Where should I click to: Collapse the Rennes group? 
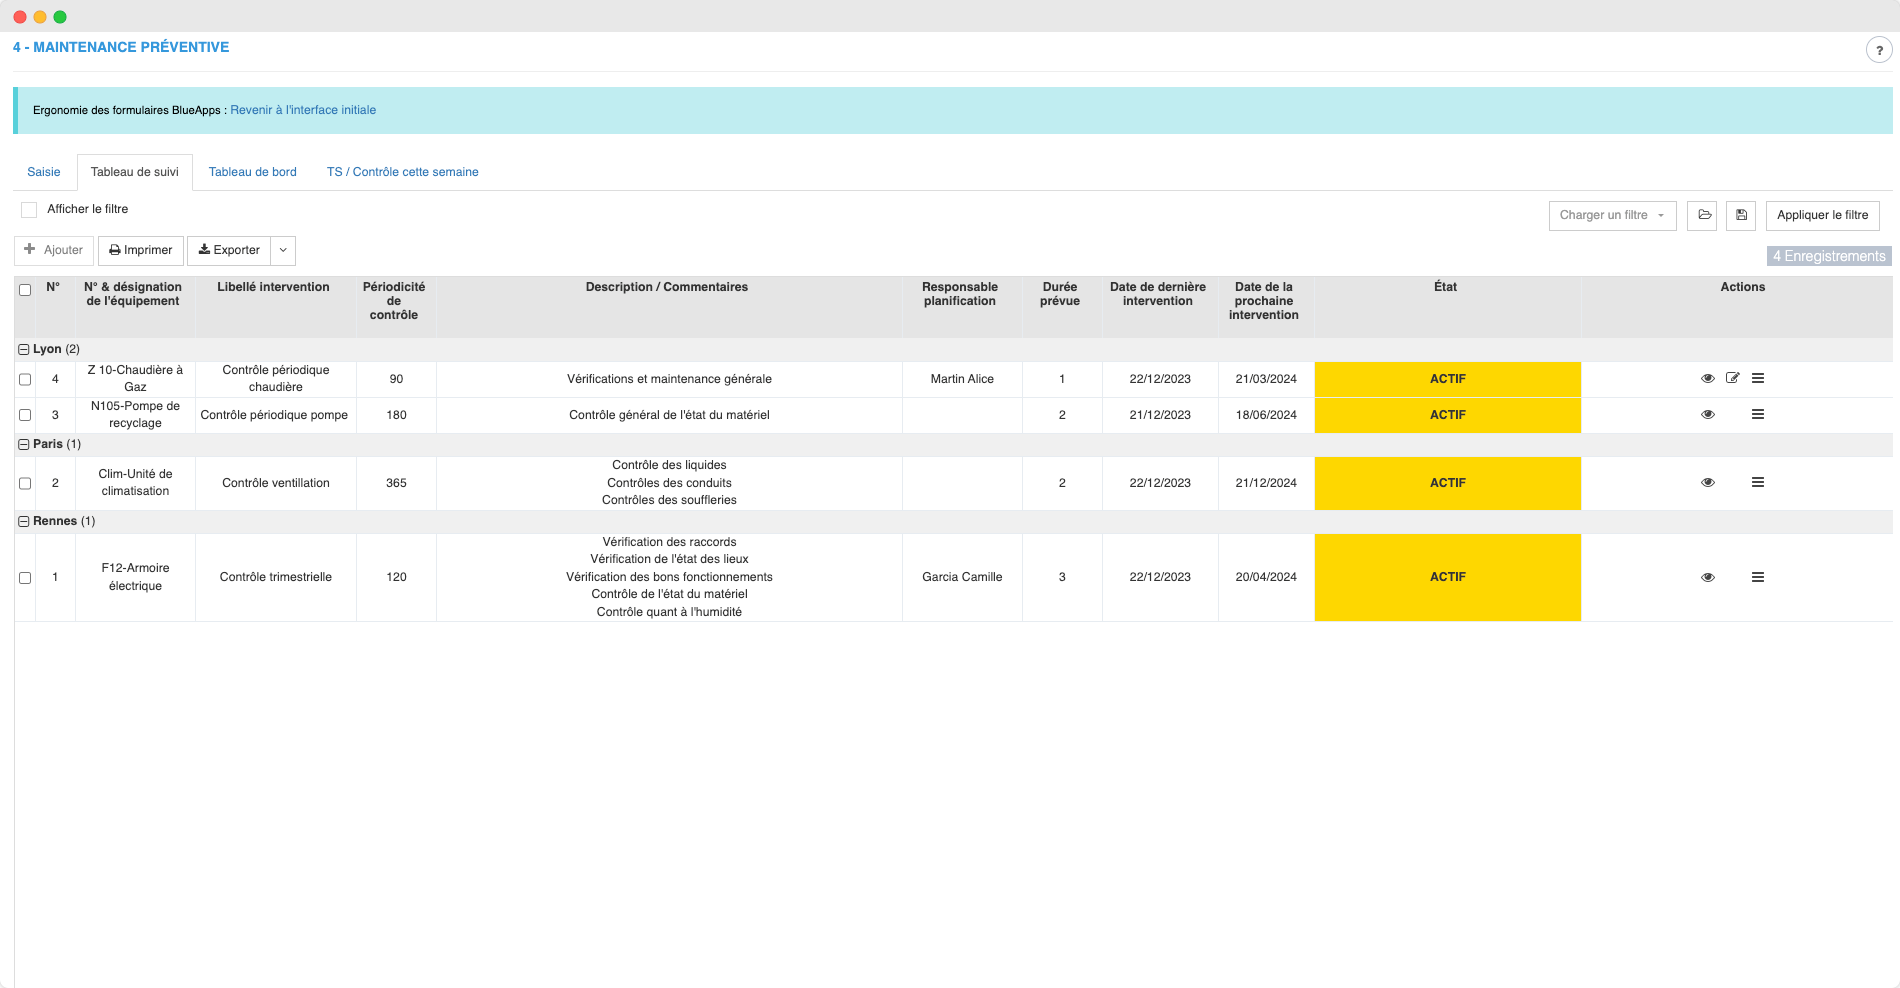coord(24,522)
